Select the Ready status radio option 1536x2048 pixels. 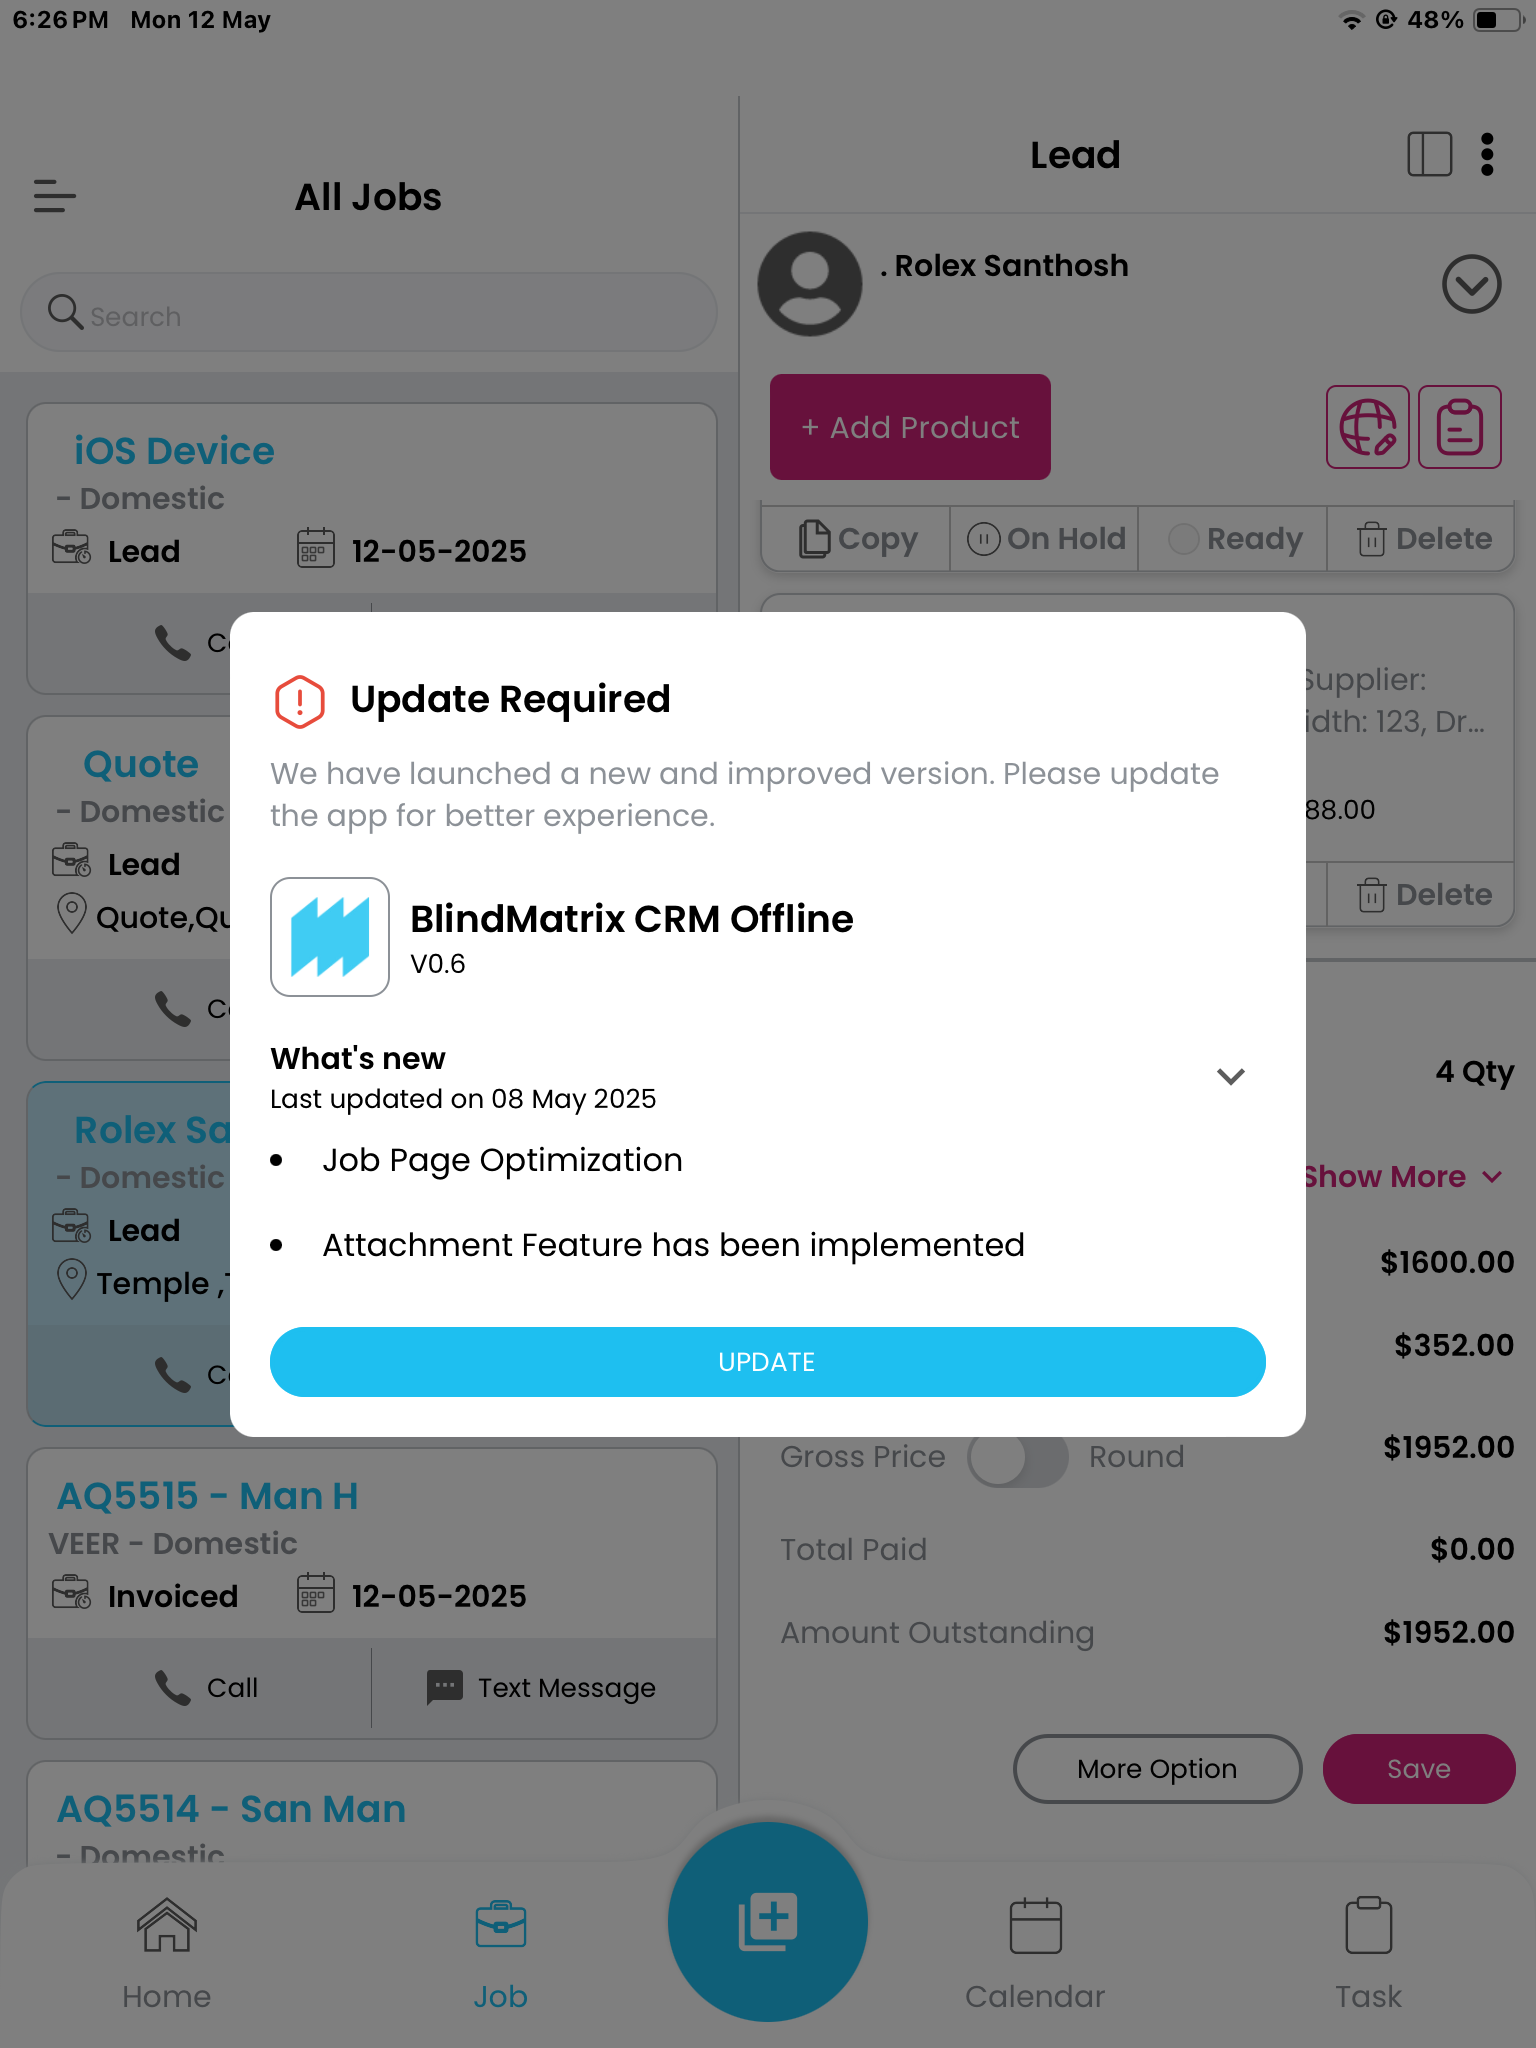point(1184,539)
